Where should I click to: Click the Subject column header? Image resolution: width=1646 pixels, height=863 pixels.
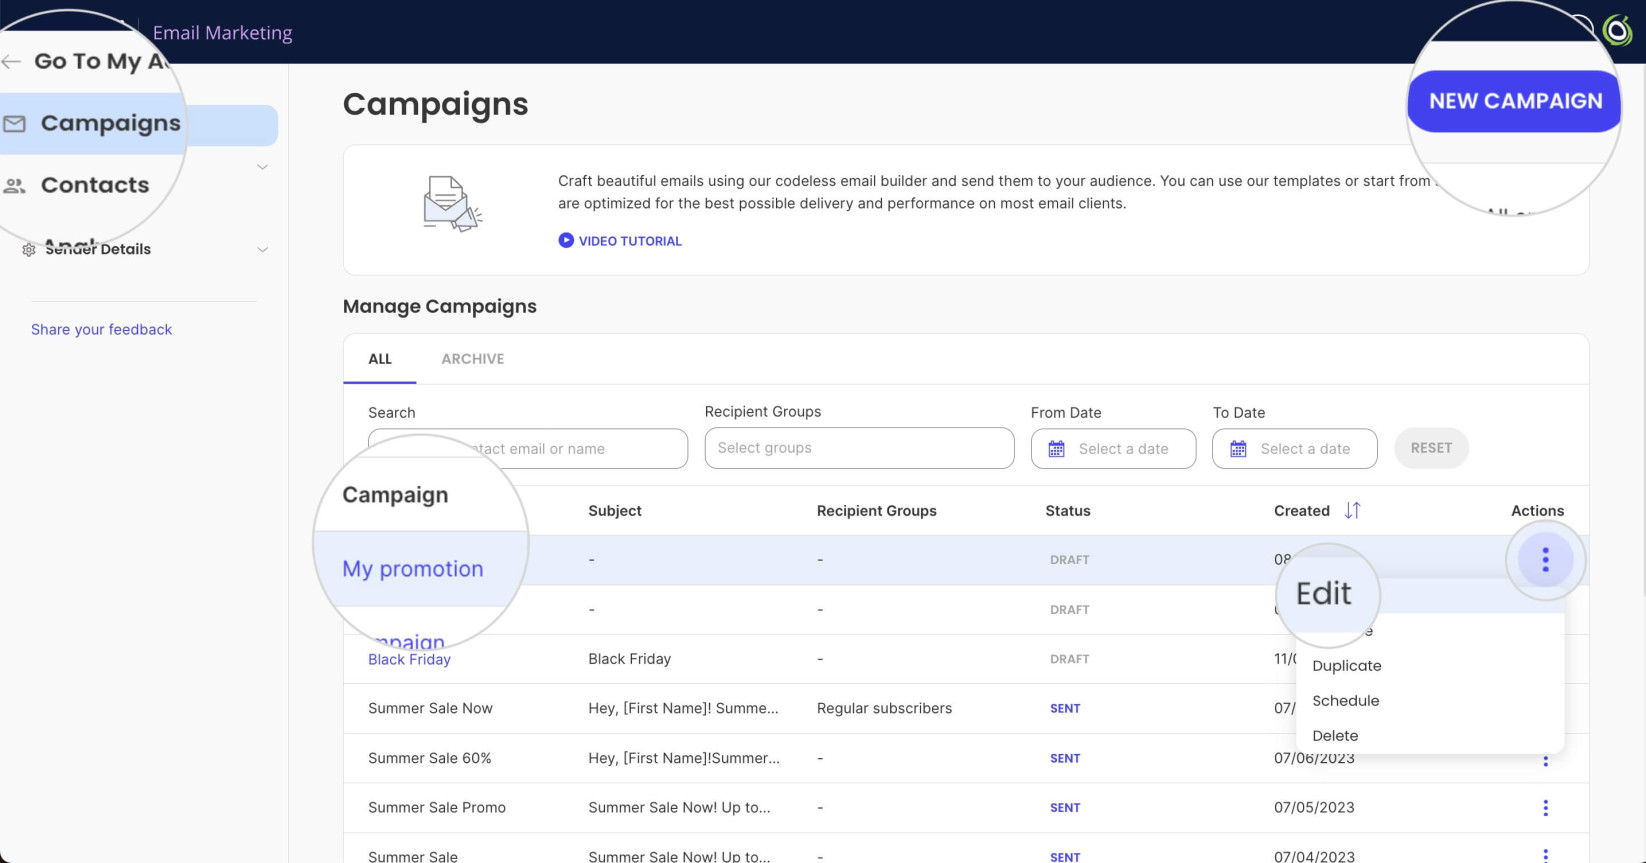615,510
